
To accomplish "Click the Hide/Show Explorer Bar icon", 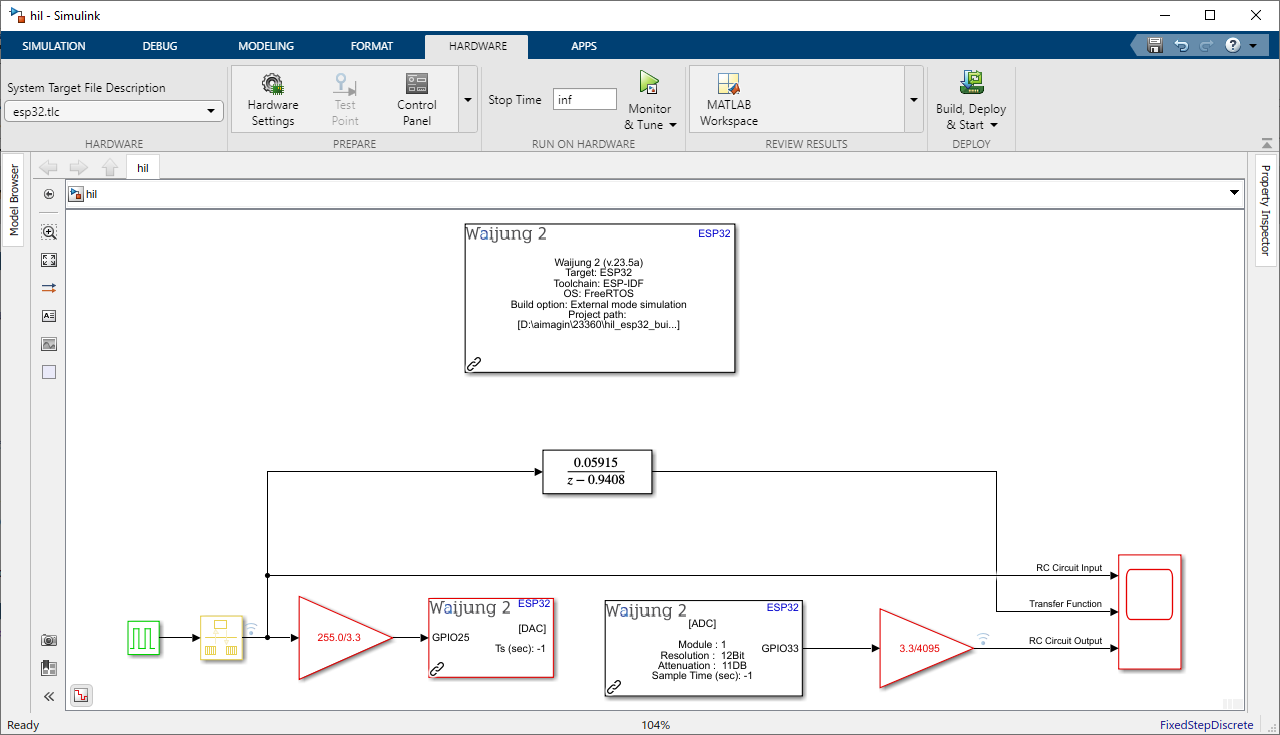I will [49, 194].
